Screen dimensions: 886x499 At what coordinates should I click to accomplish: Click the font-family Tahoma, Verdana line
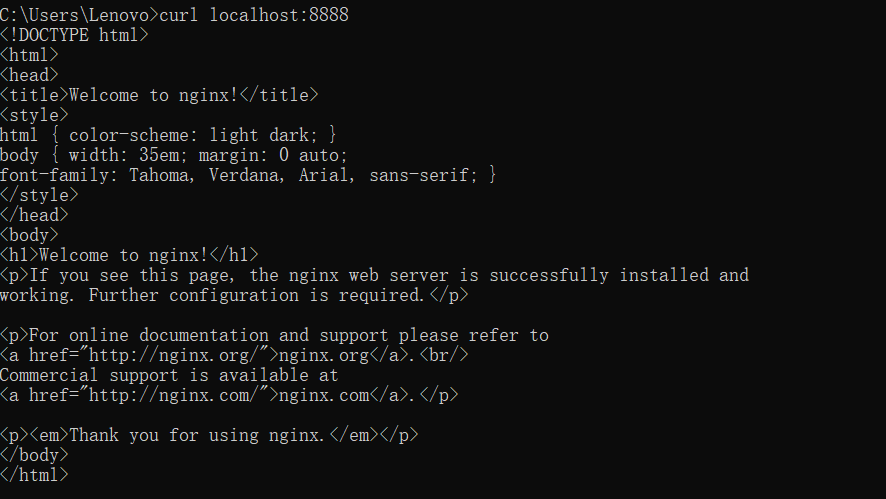248,175
